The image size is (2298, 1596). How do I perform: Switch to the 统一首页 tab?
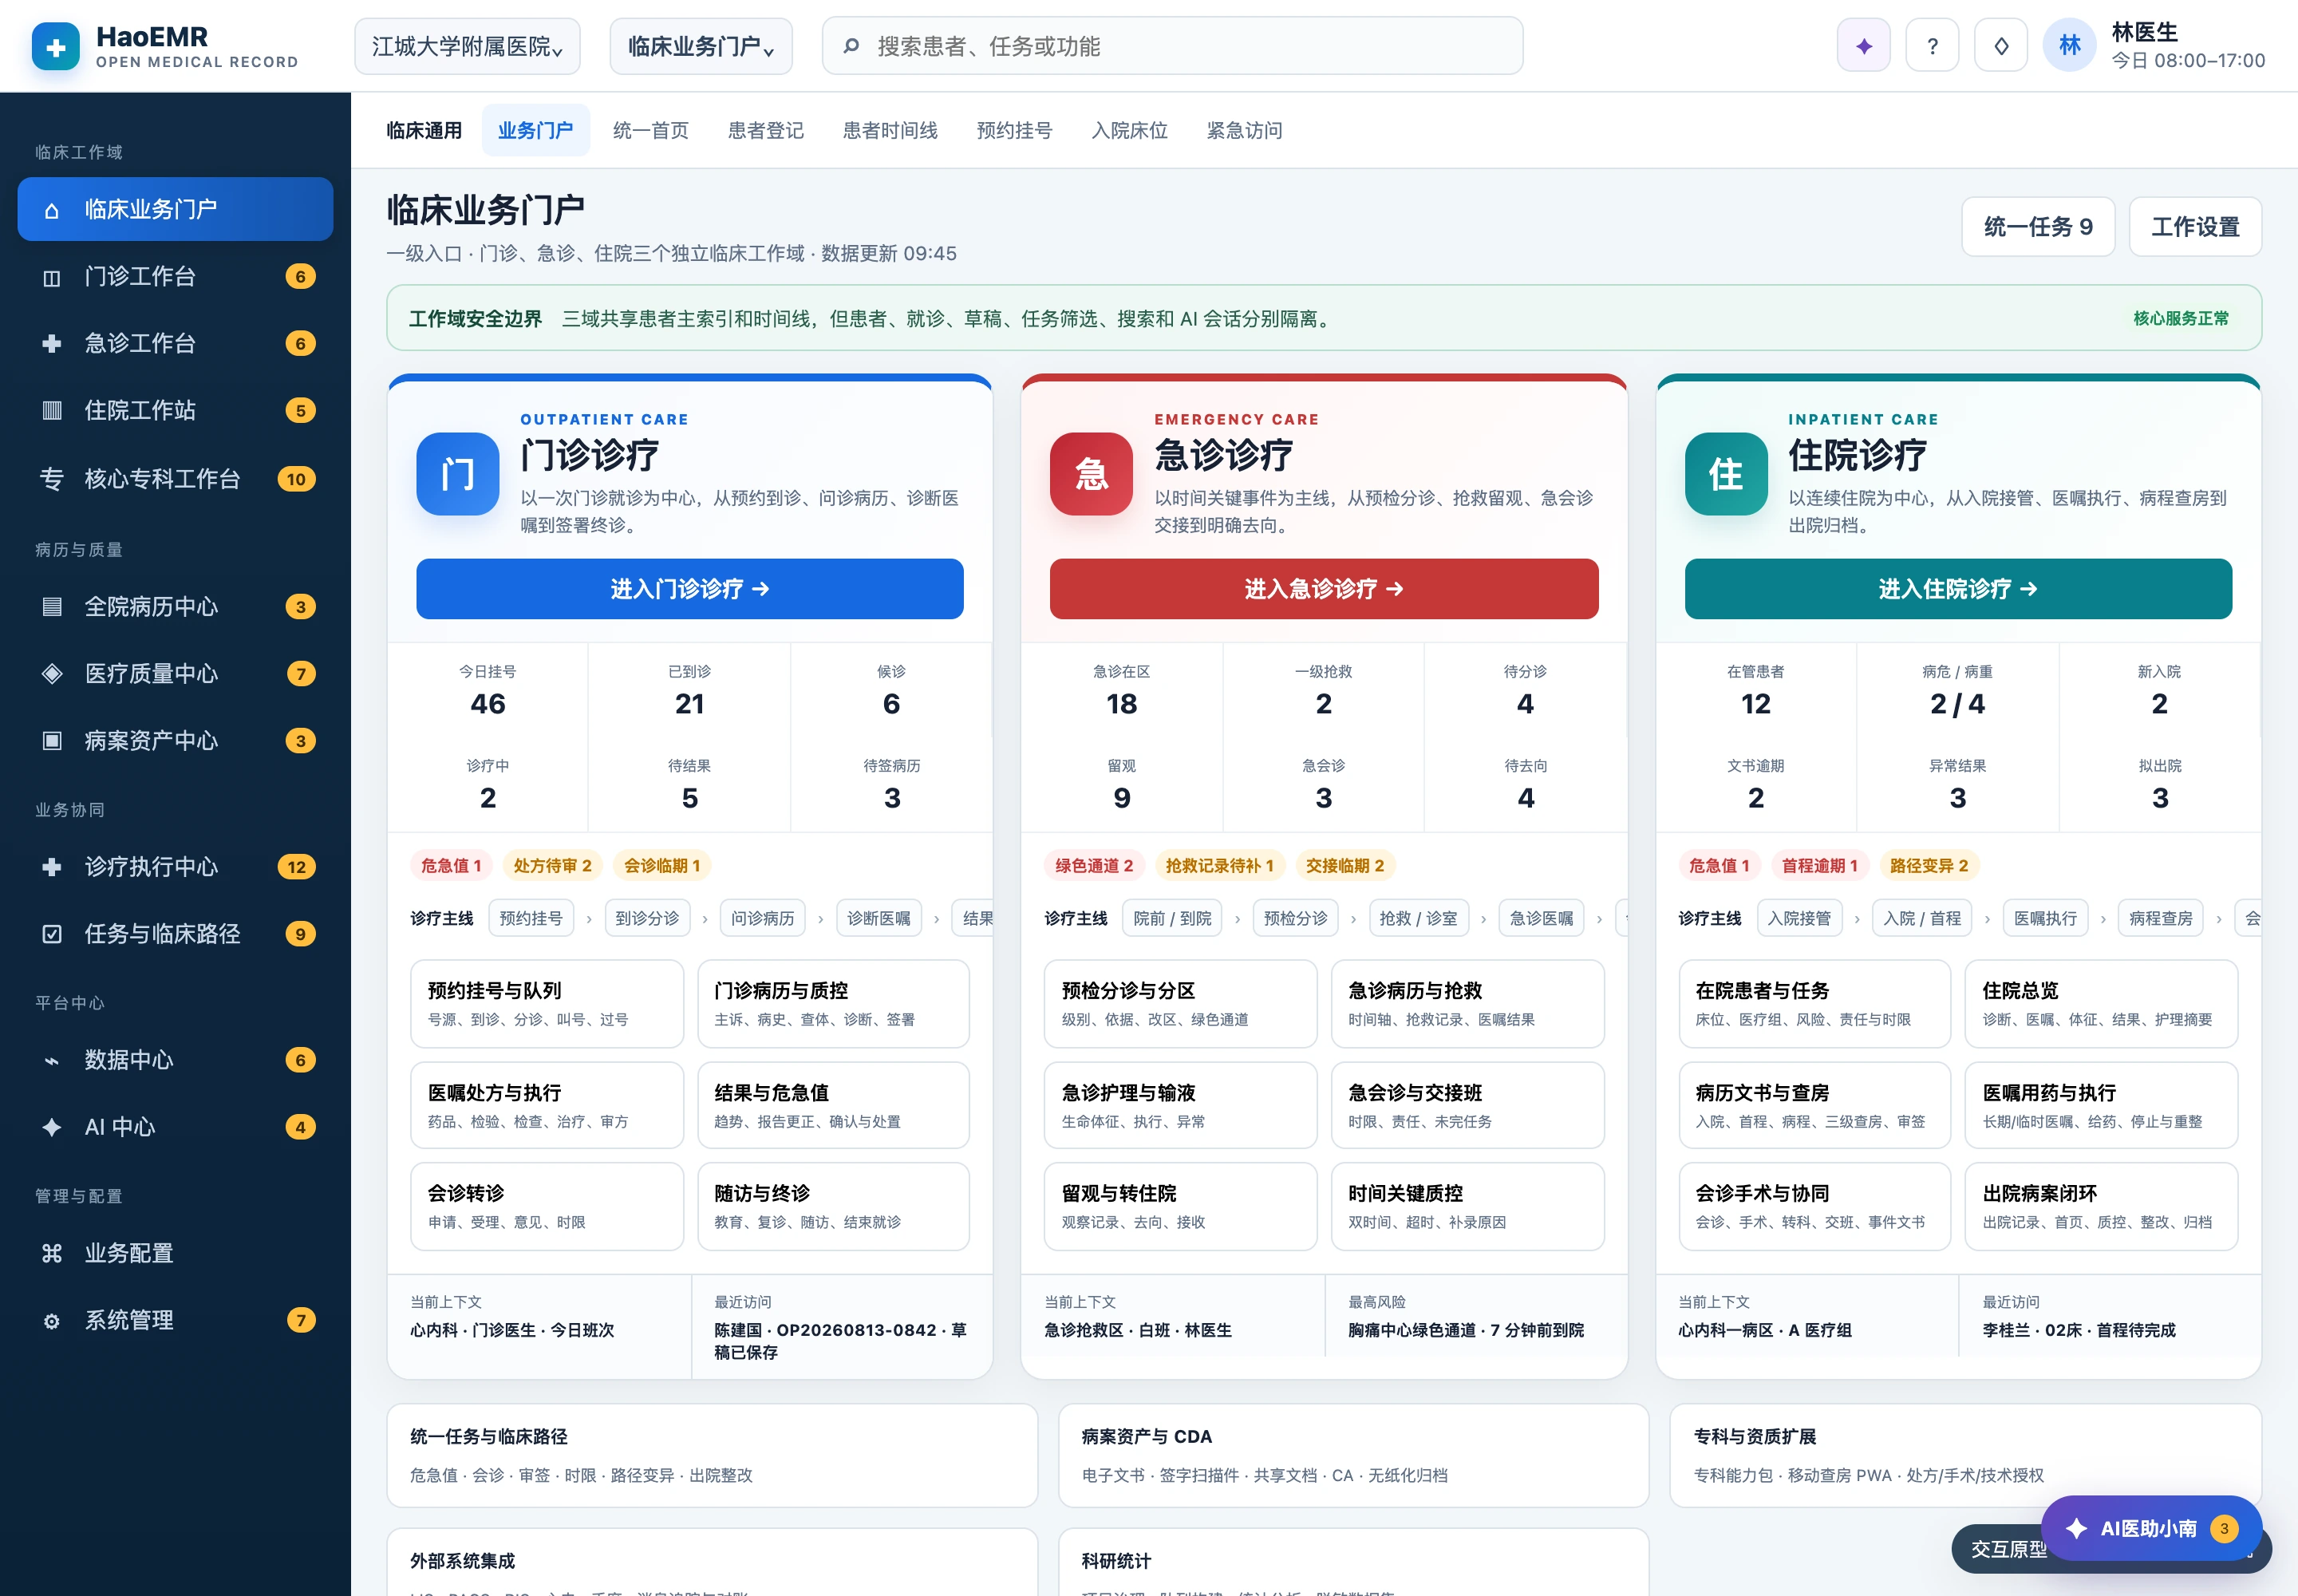[x=651, y=130]
